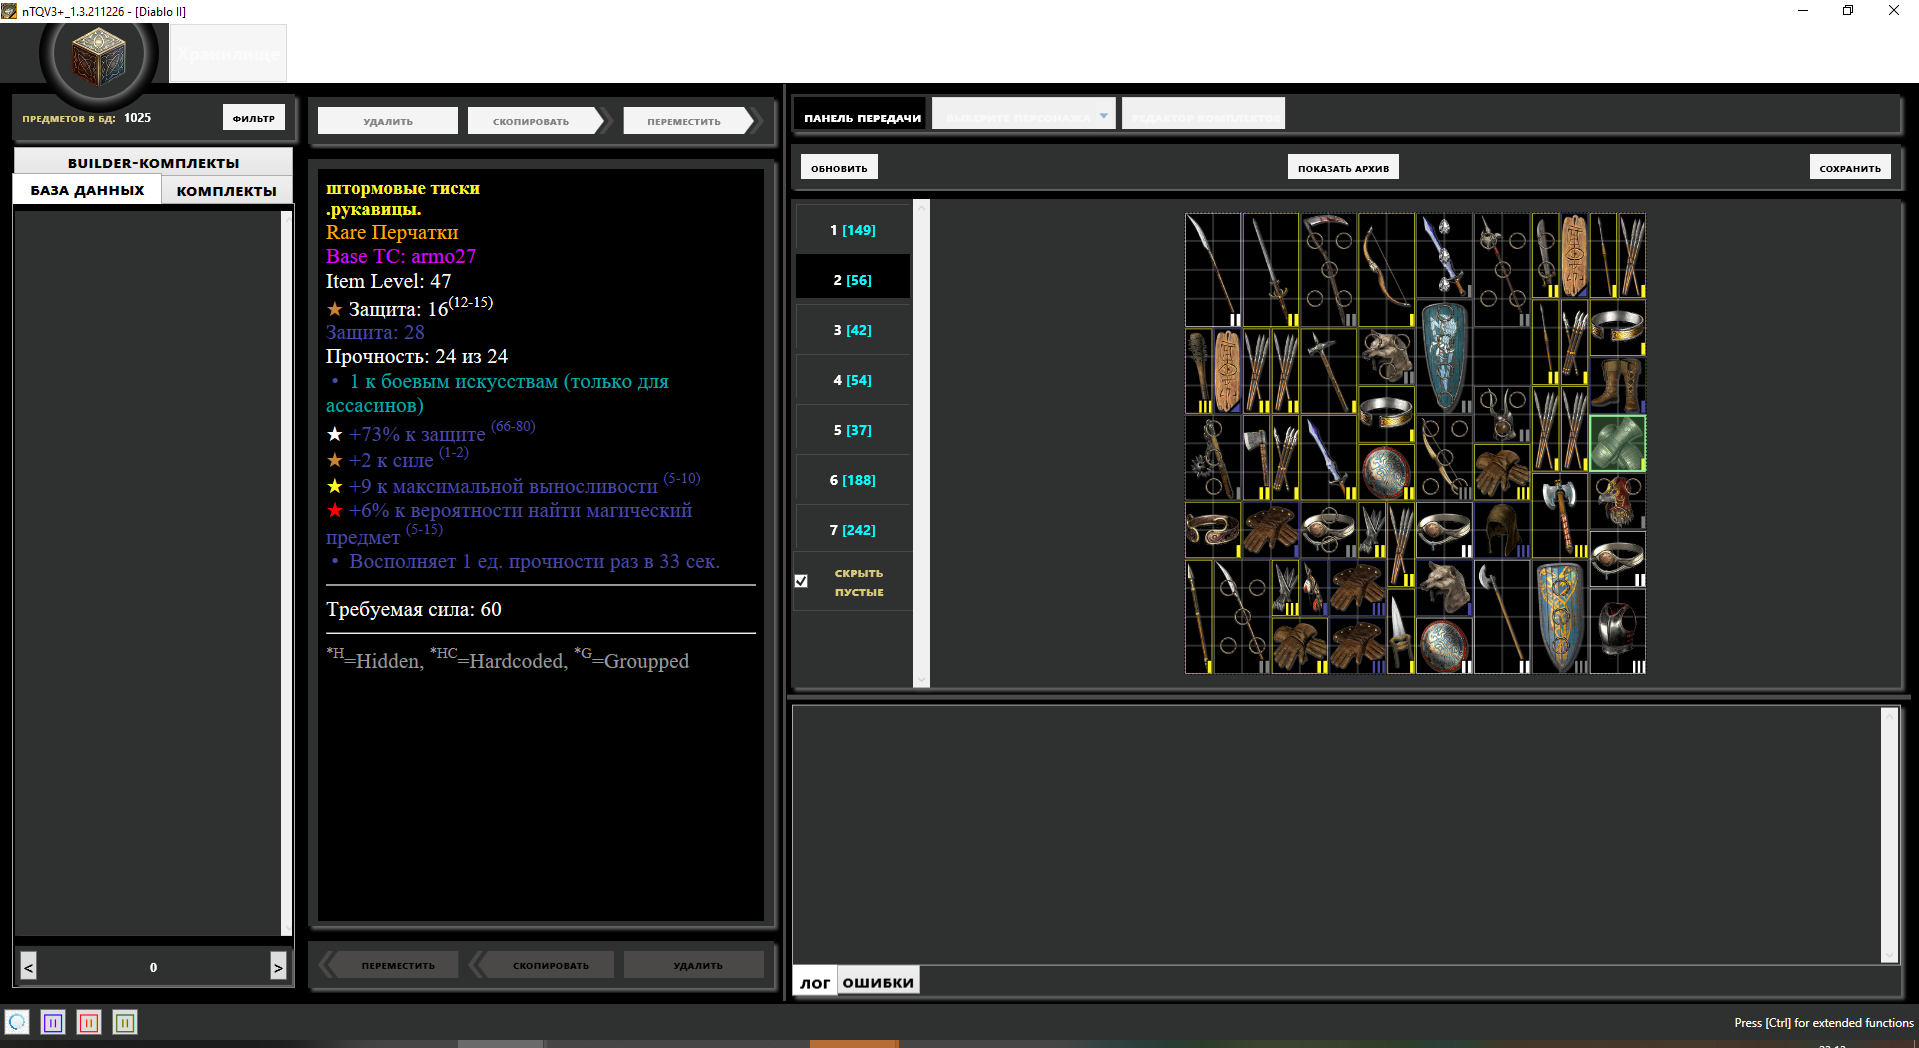
Task: Open the КОМПЛЕКТЫ tab
Action: coord(226,190)
